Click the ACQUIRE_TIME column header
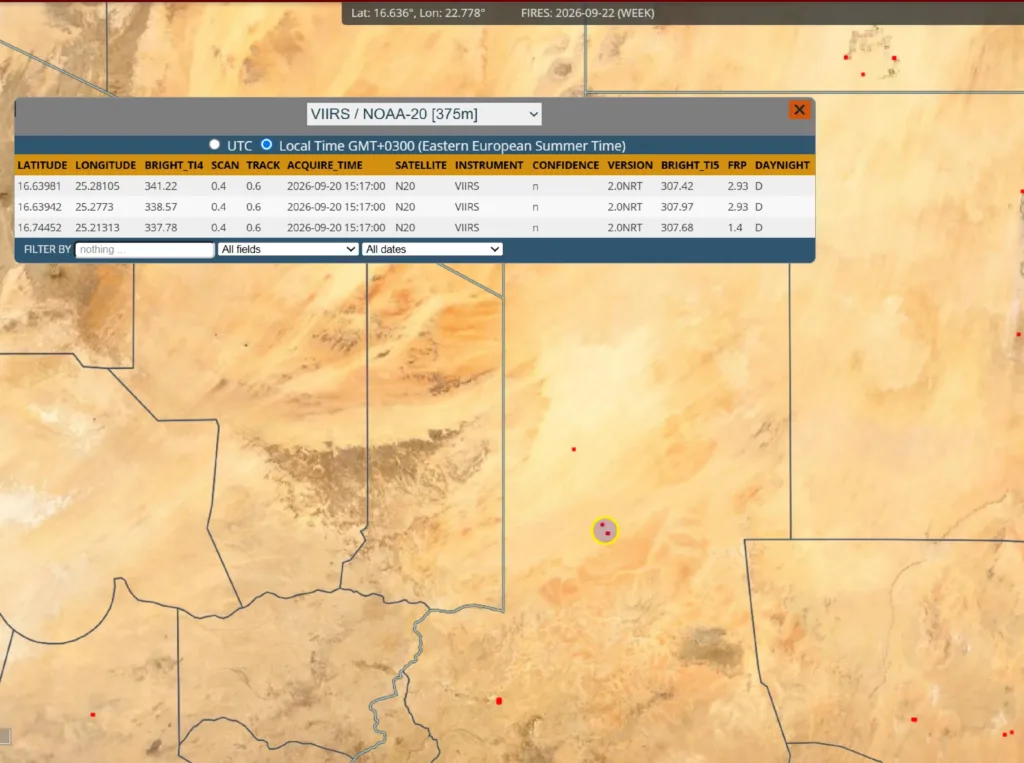Image resolution: width=1024 pixels, height=763 pixels. click(325, 165)
